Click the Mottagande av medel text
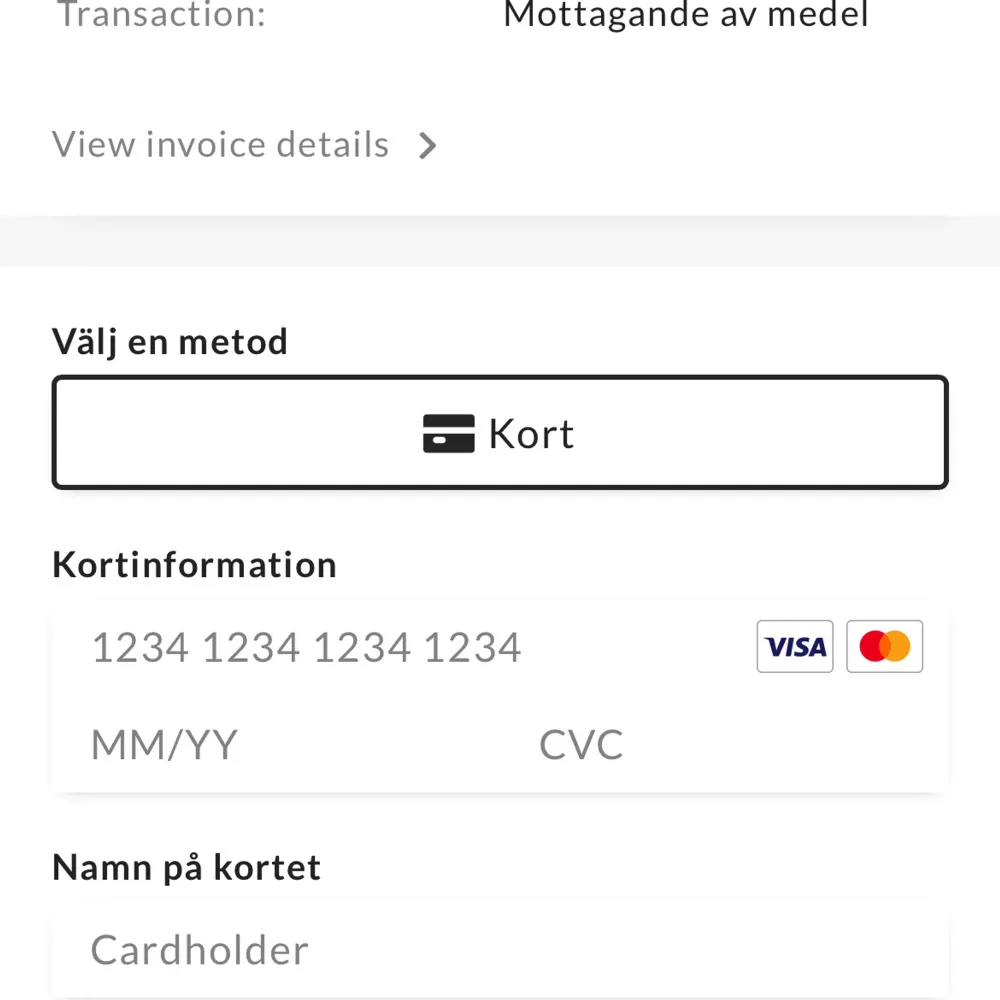 point(686,14)
